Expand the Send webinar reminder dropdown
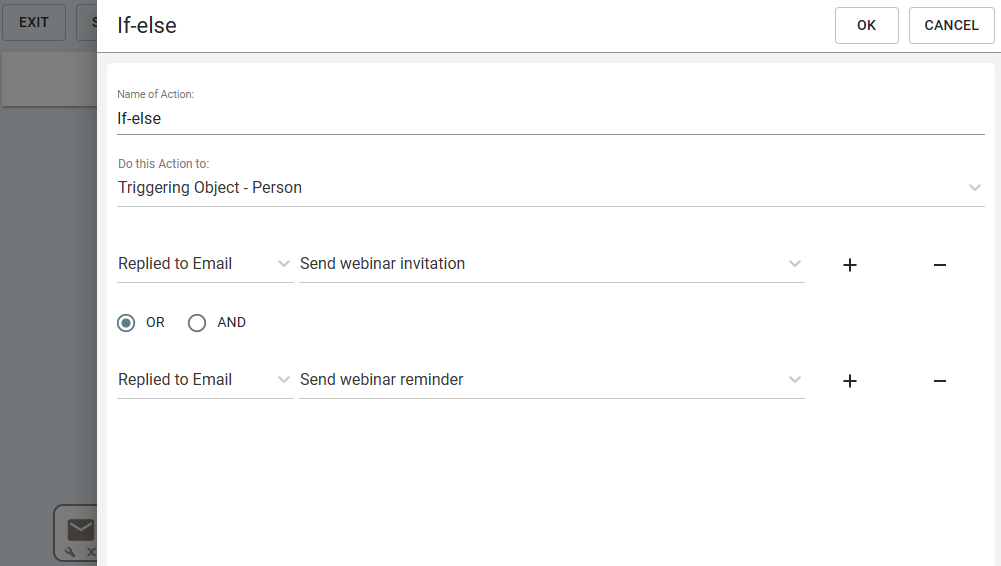Image resolution: width=1001 pixels, height=566 pixels. [551, 380]
